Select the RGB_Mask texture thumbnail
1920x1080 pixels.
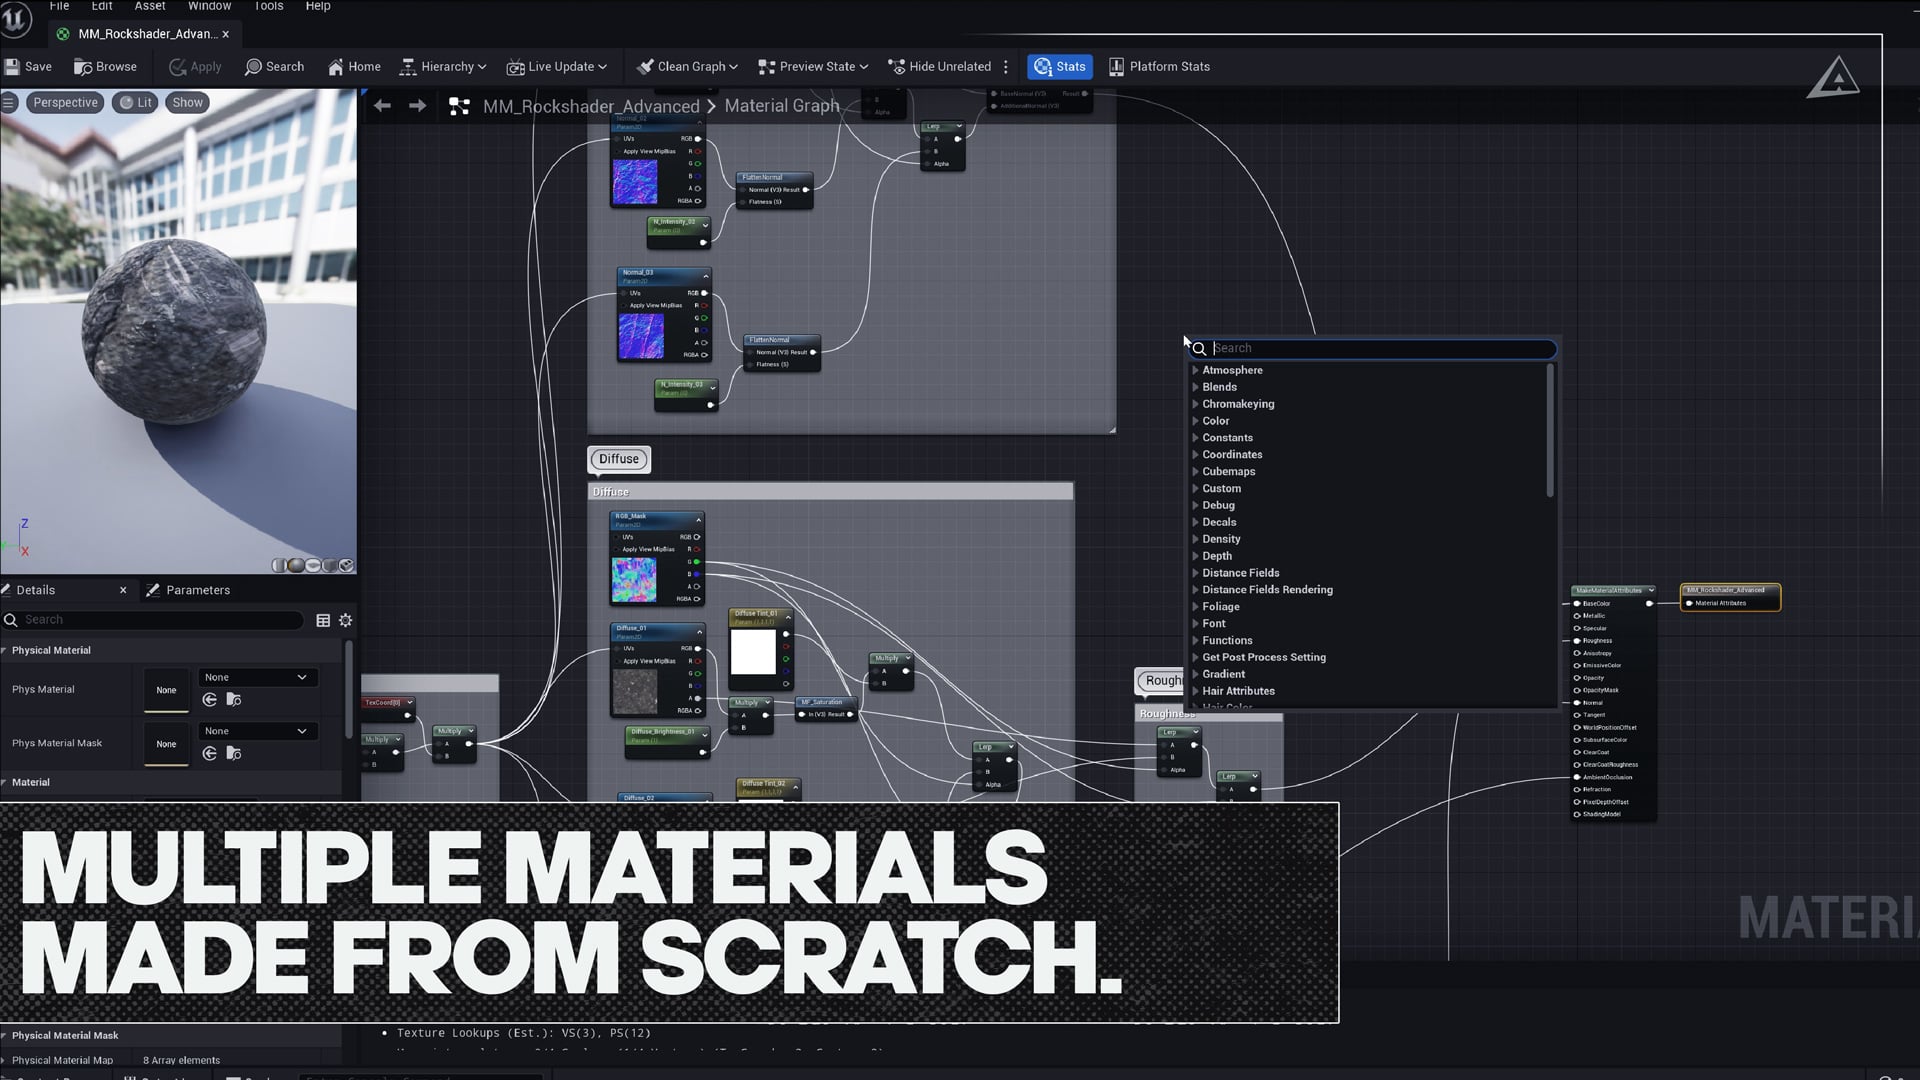(x=634, y=581)
